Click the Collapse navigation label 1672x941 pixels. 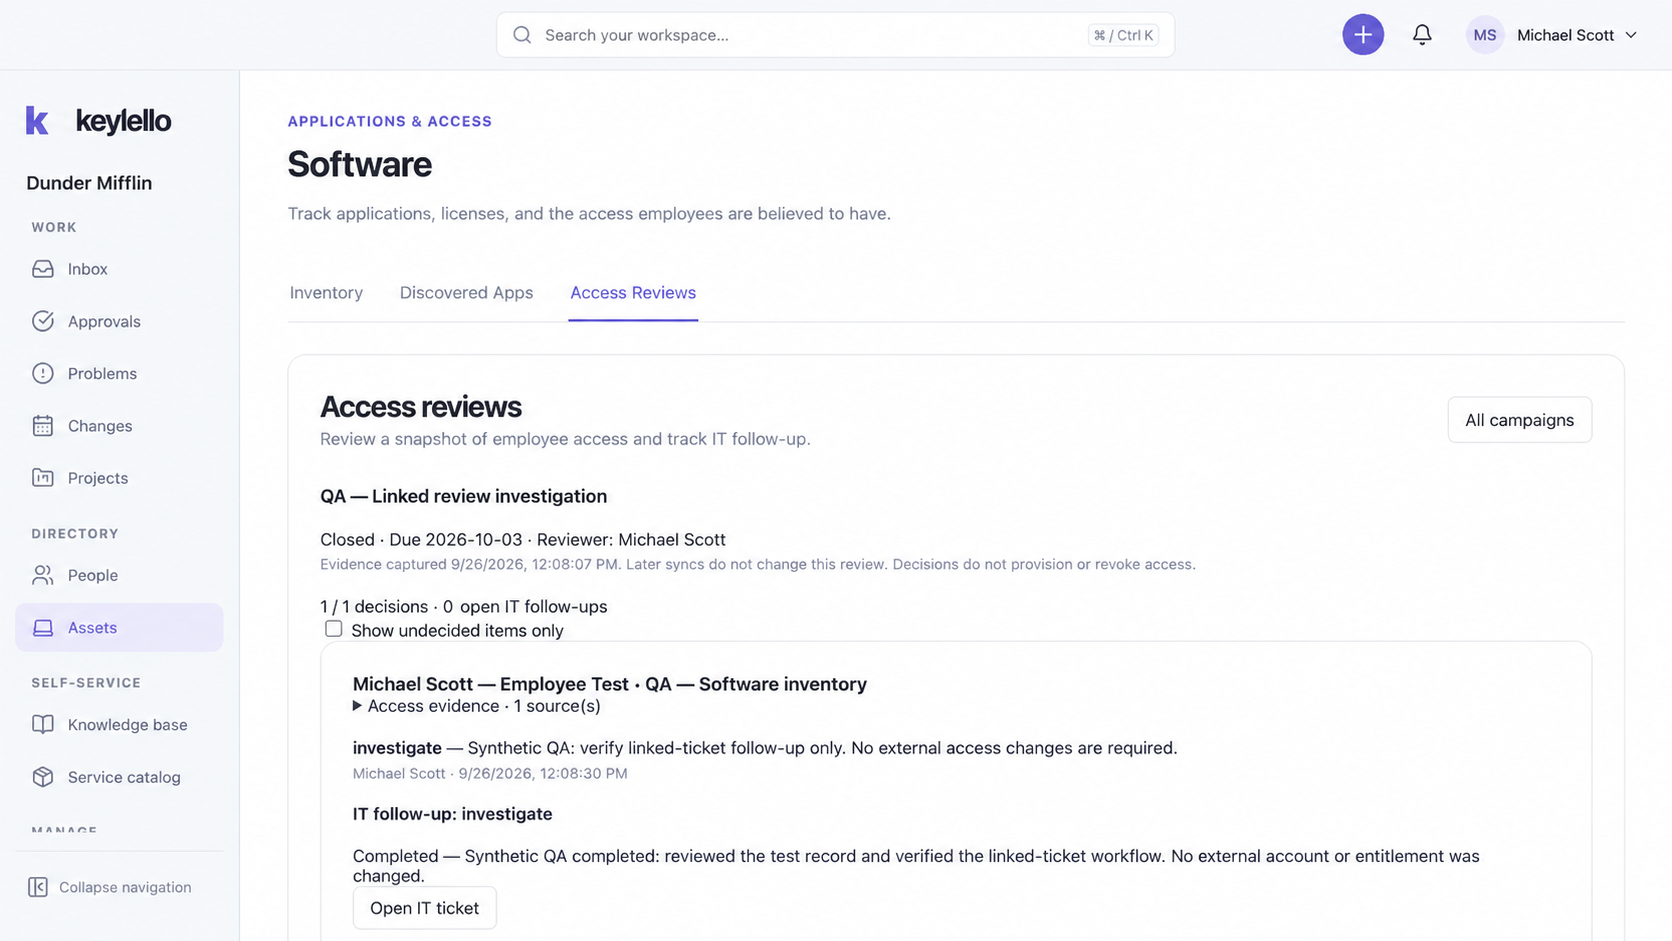[125, 887]
